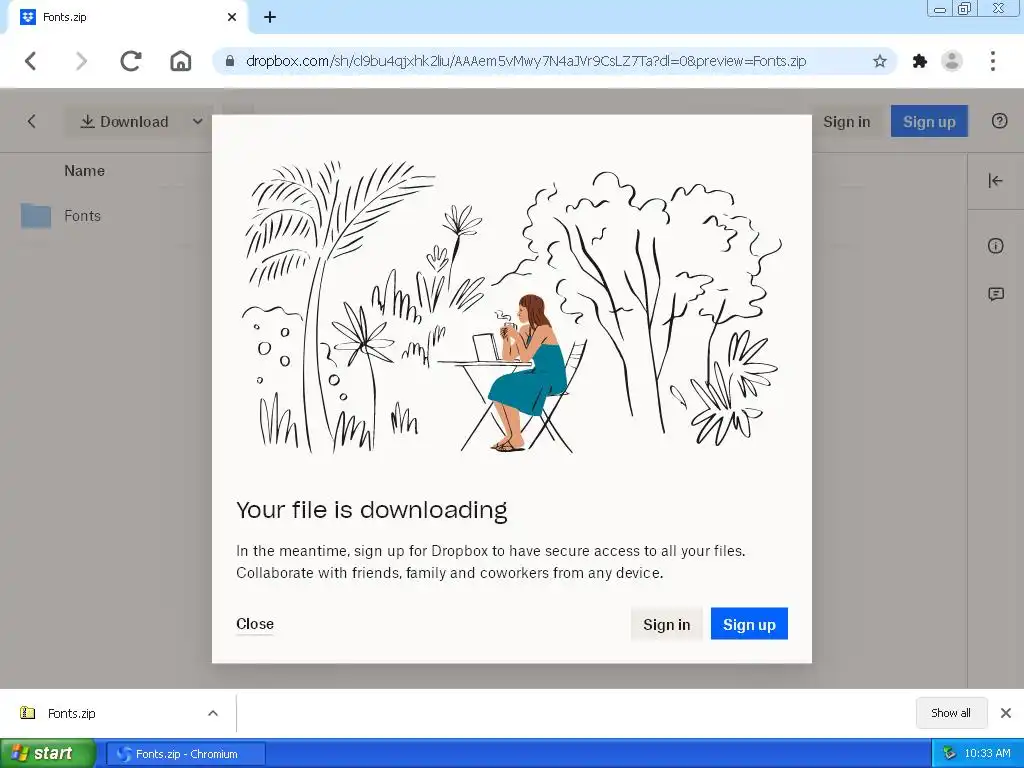
Task: Reload the page with the refresh icon
Action: coord(131,61)
